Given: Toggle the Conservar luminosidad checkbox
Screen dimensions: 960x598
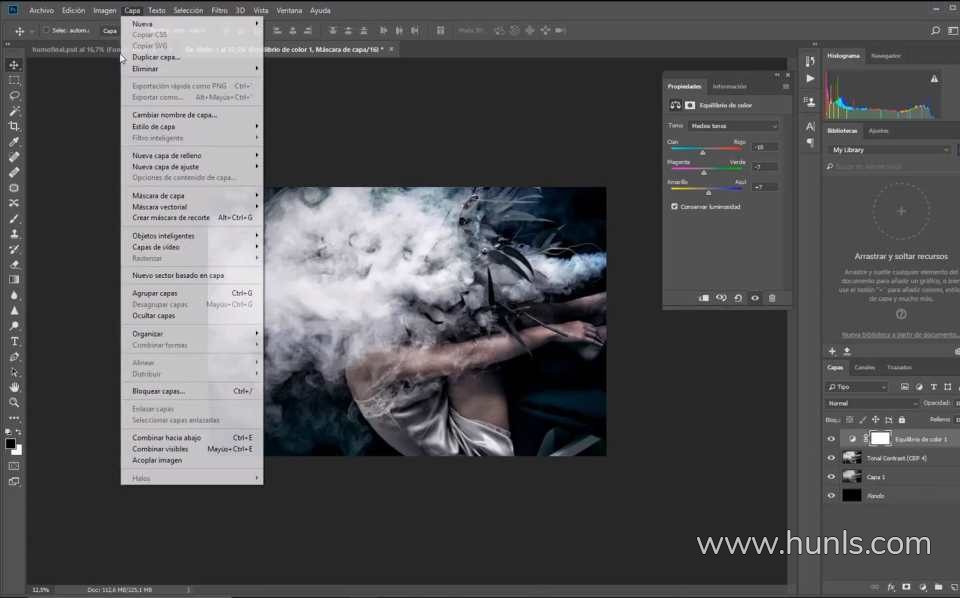Looking at the screenshot, I should (674, 207).
